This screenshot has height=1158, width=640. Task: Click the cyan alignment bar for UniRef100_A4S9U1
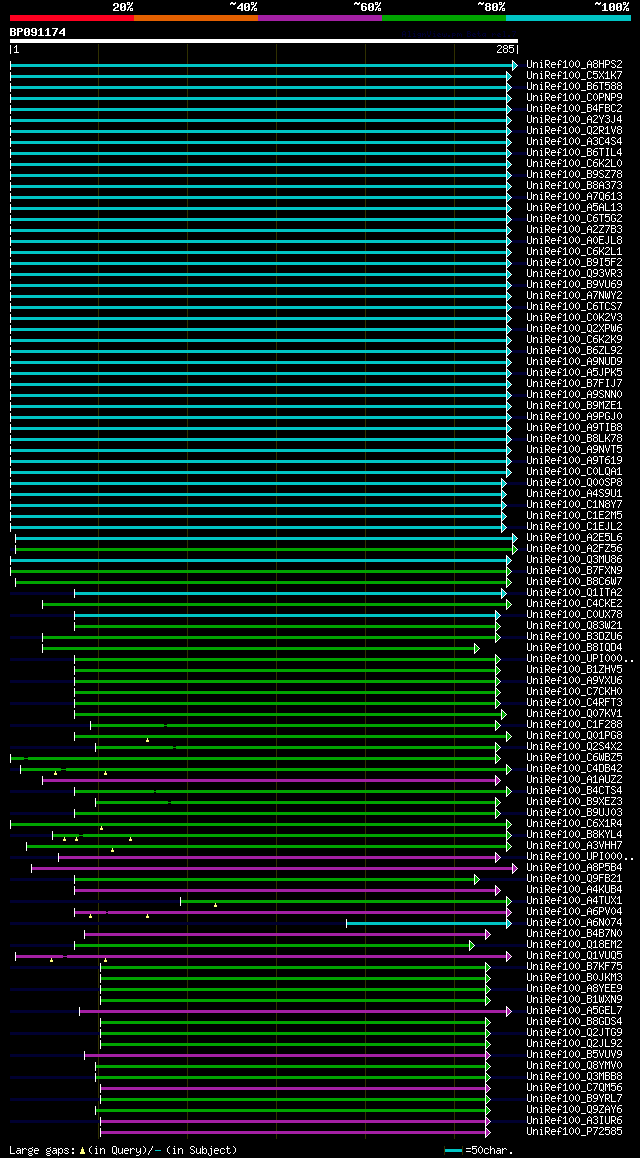coord(258,493)
